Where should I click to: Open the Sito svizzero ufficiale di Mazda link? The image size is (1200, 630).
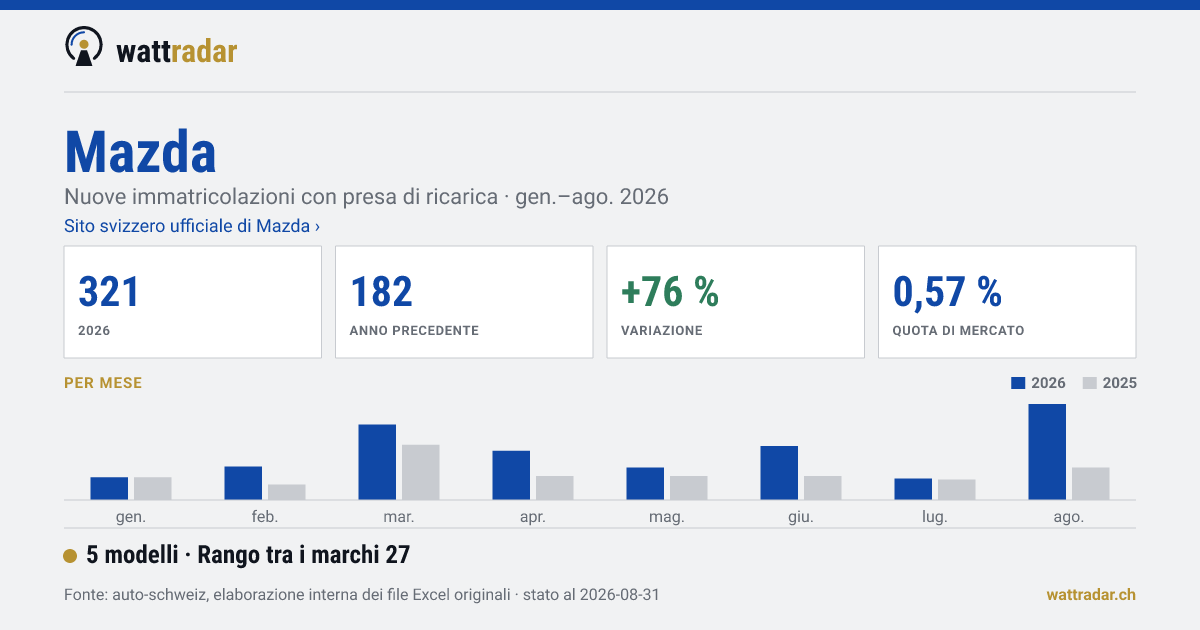192,226
